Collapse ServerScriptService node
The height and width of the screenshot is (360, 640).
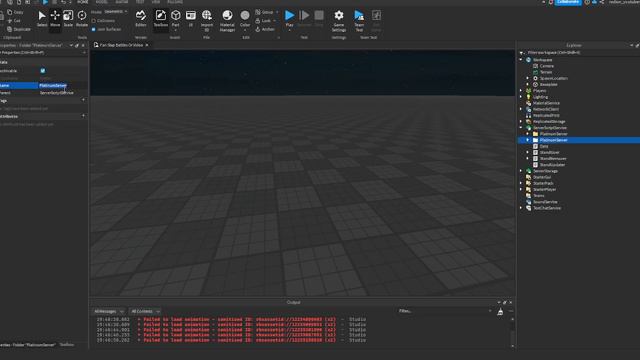(x=521, y=128)
